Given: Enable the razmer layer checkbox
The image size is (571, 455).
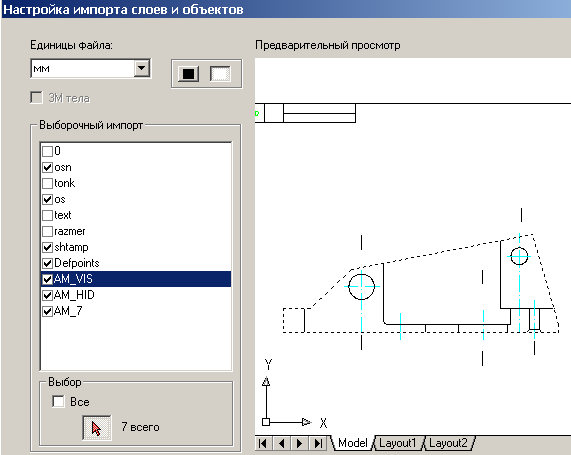Looking at the screenshot, I should 47,231.
